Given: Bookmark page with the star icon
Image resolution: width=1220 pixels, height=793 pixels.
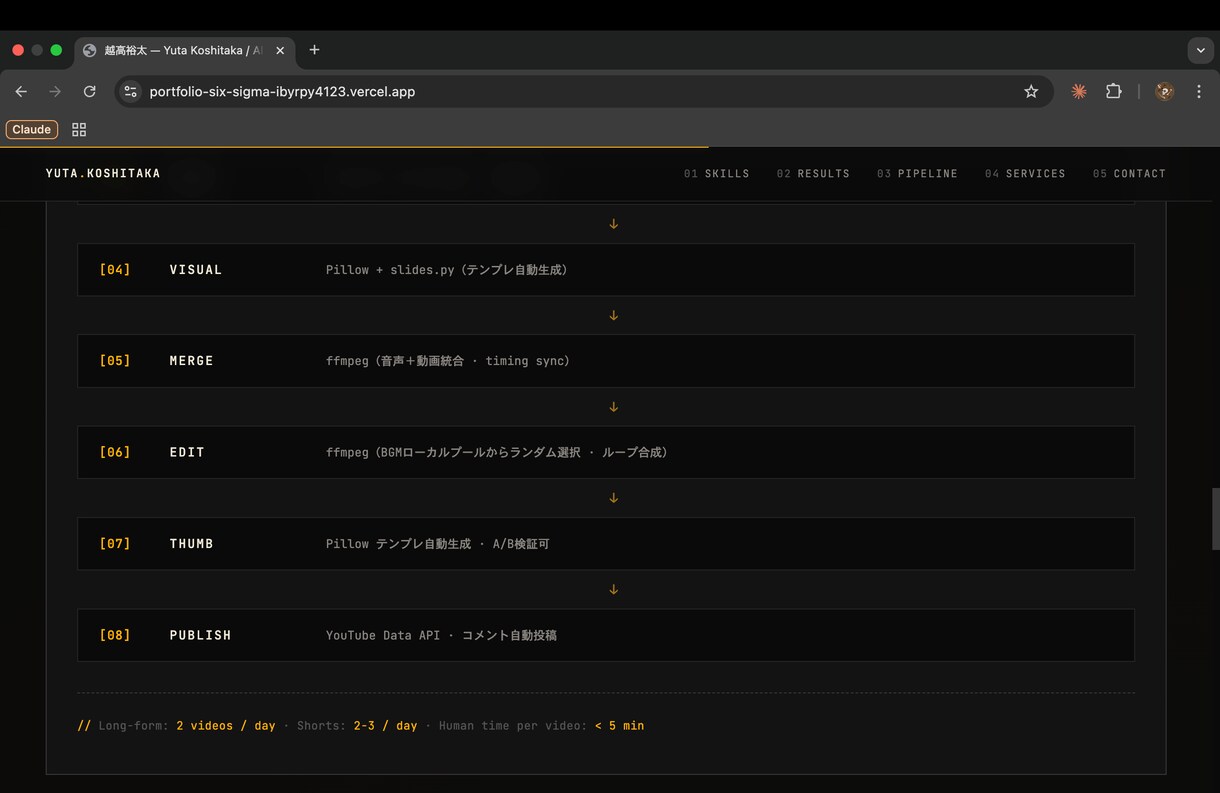Looking at the screenshot, I should coord(1031,91).
